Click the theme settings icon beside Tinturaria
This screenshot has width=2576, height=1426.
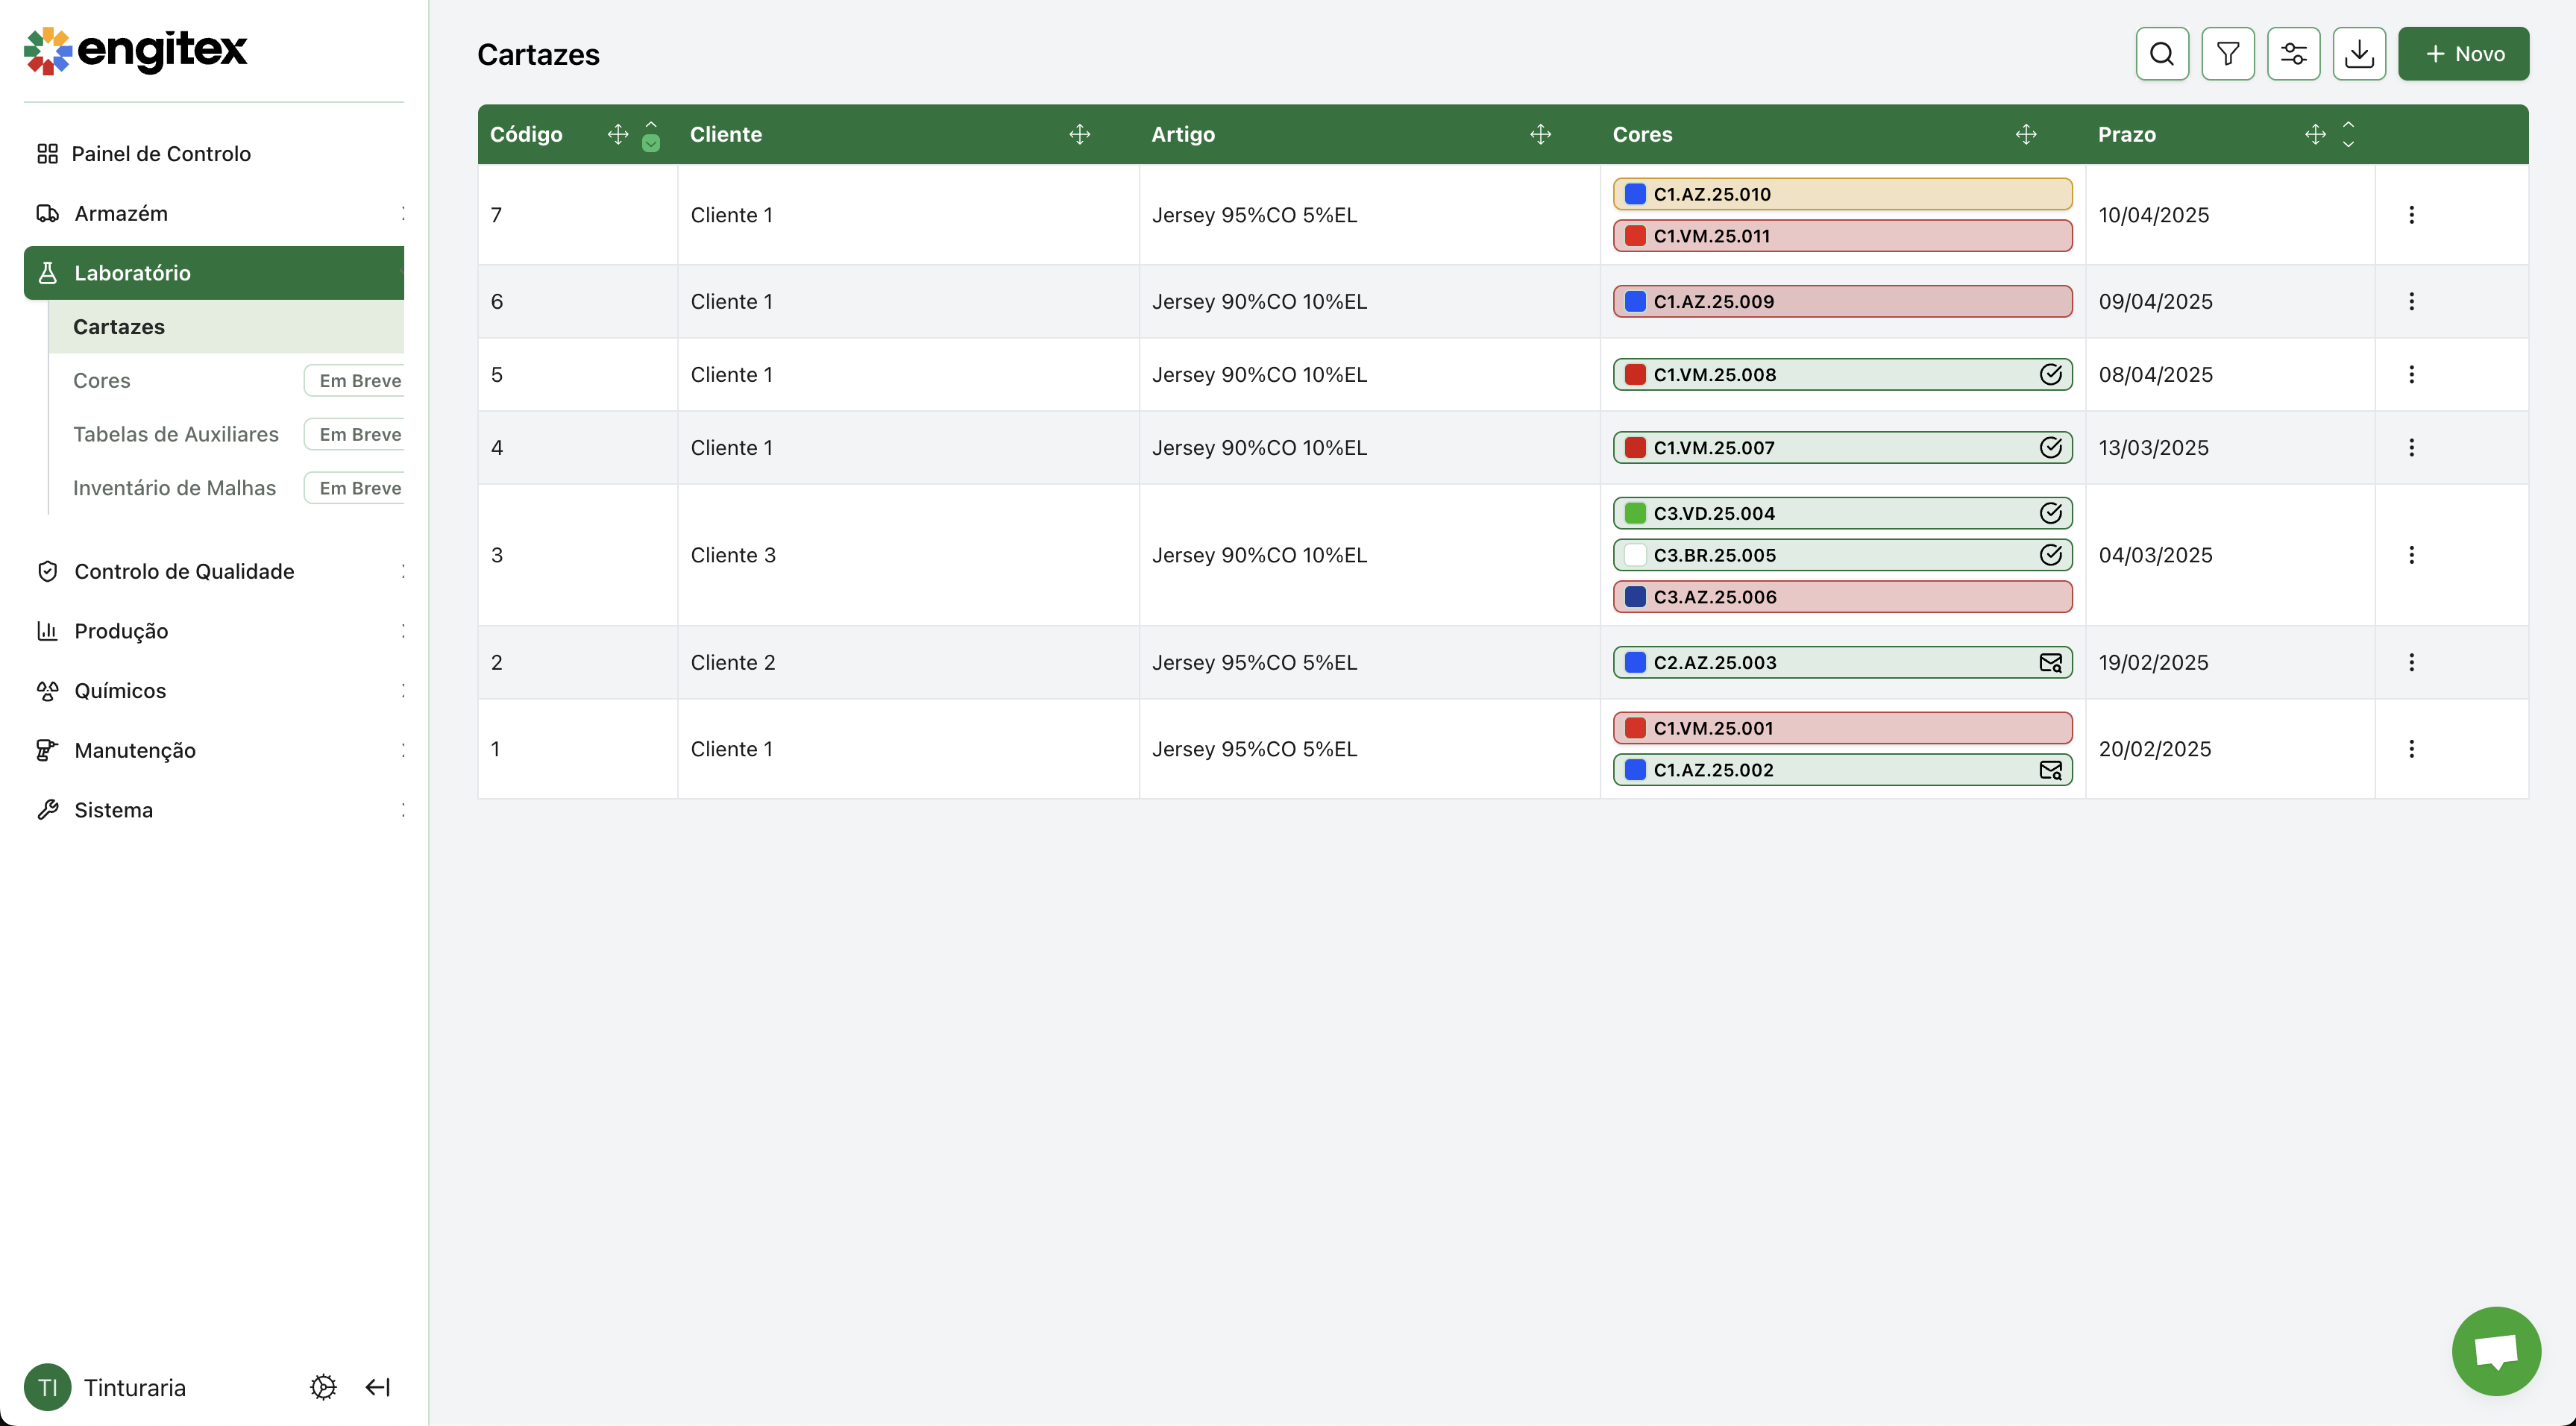pos(323,1387)
